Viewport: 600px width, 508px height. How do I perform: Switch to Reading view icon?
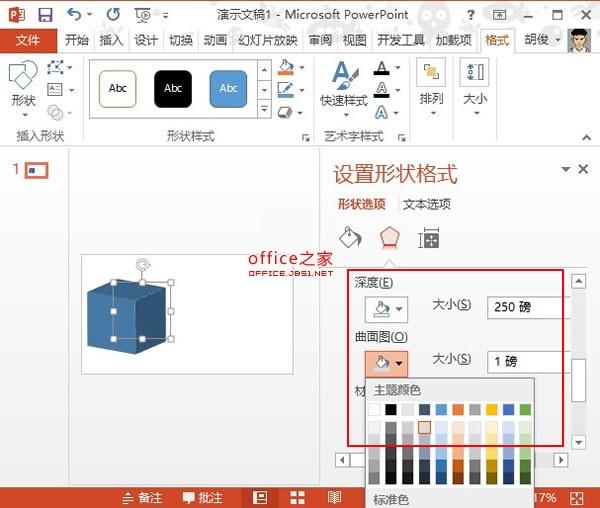coord(334,498)
